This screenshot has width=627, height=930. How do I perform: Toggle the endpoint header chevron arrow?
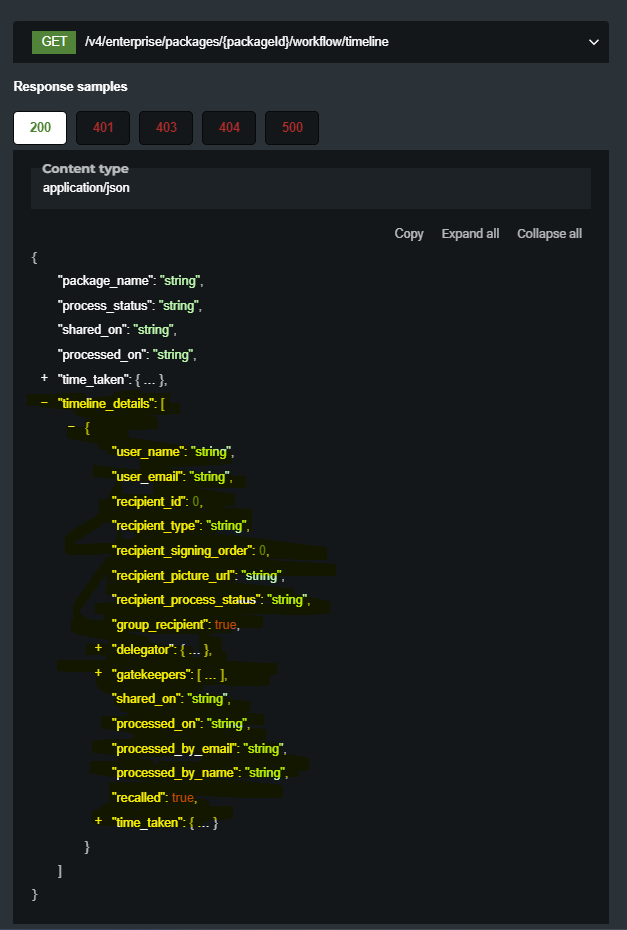tap(594, 42)
